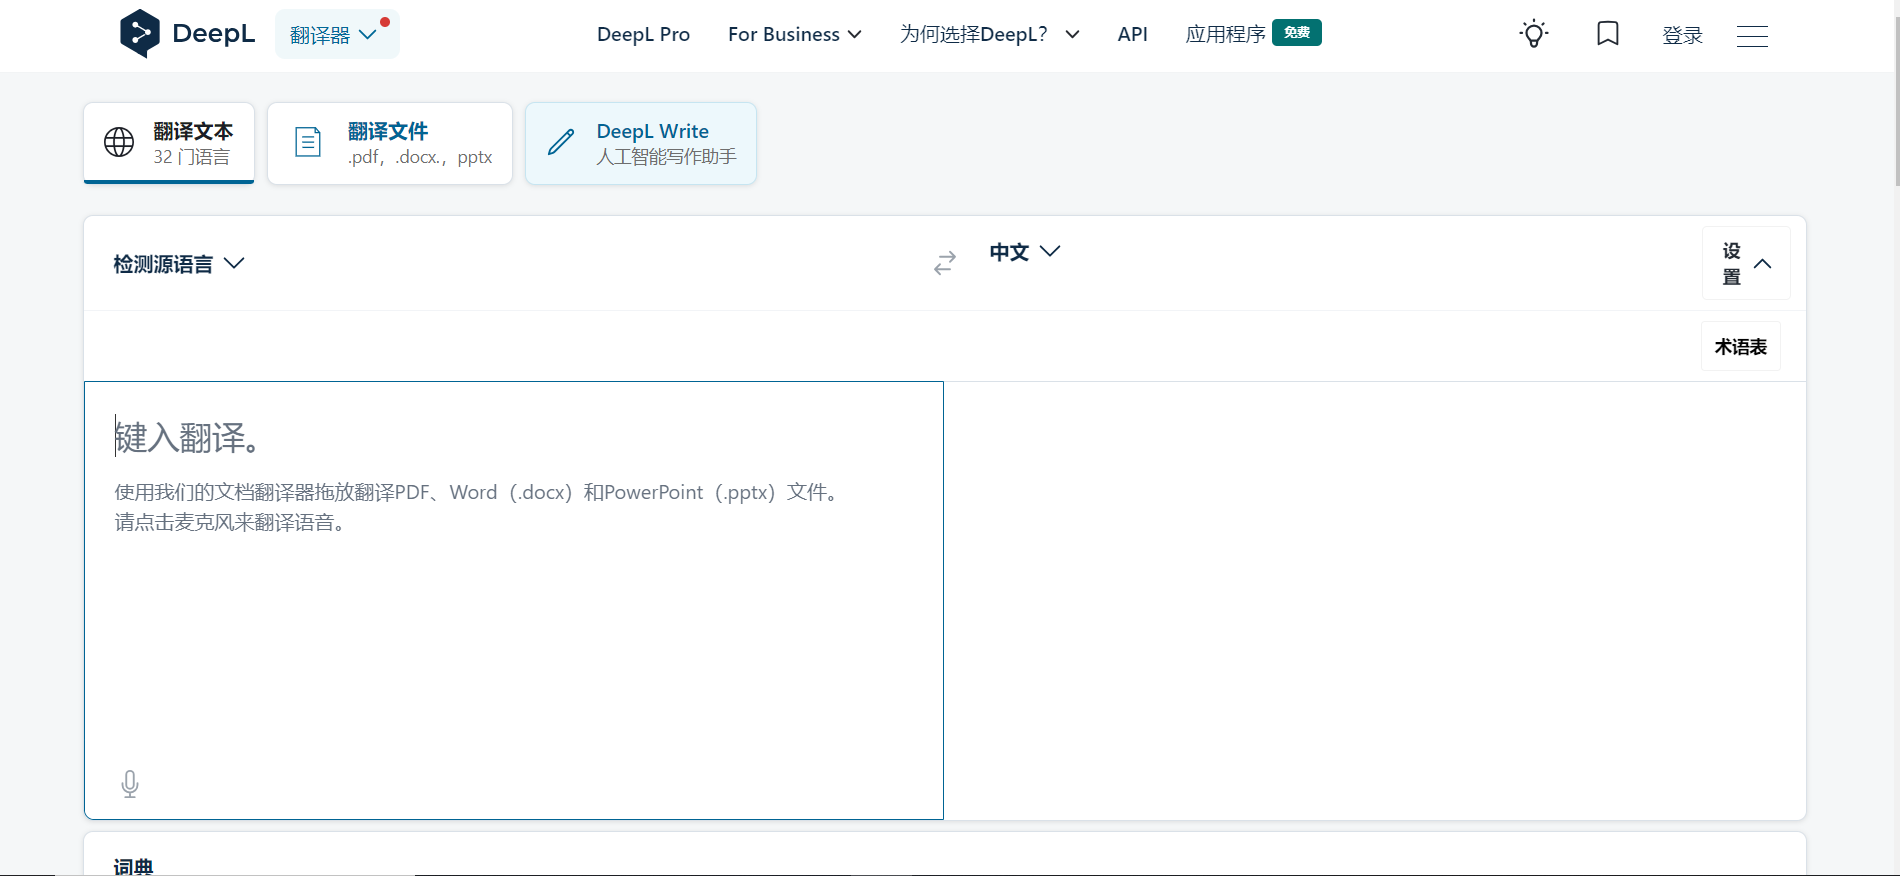This screenshot has height=876, width=1900.
Task: Click into the 键入翻译 source text field
Action: click(513, 620)
